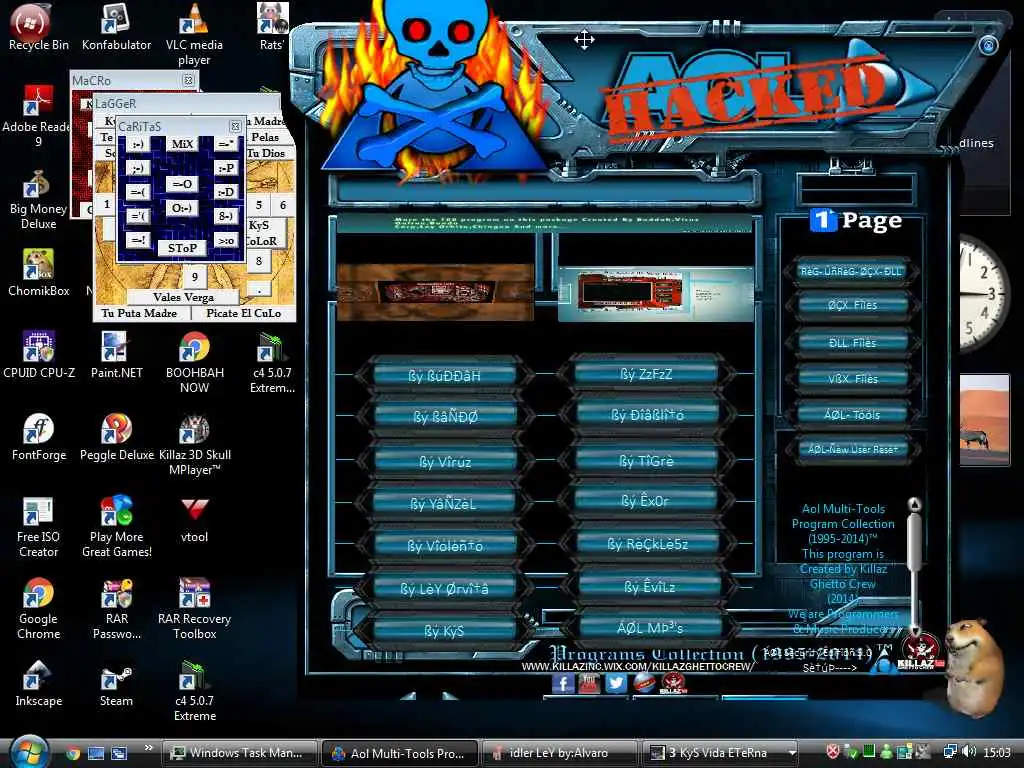Screen dimensions: 1024x768
Task: Open BOOHBAH NOW Chrome shortcut
Action: tap(194, 362)
